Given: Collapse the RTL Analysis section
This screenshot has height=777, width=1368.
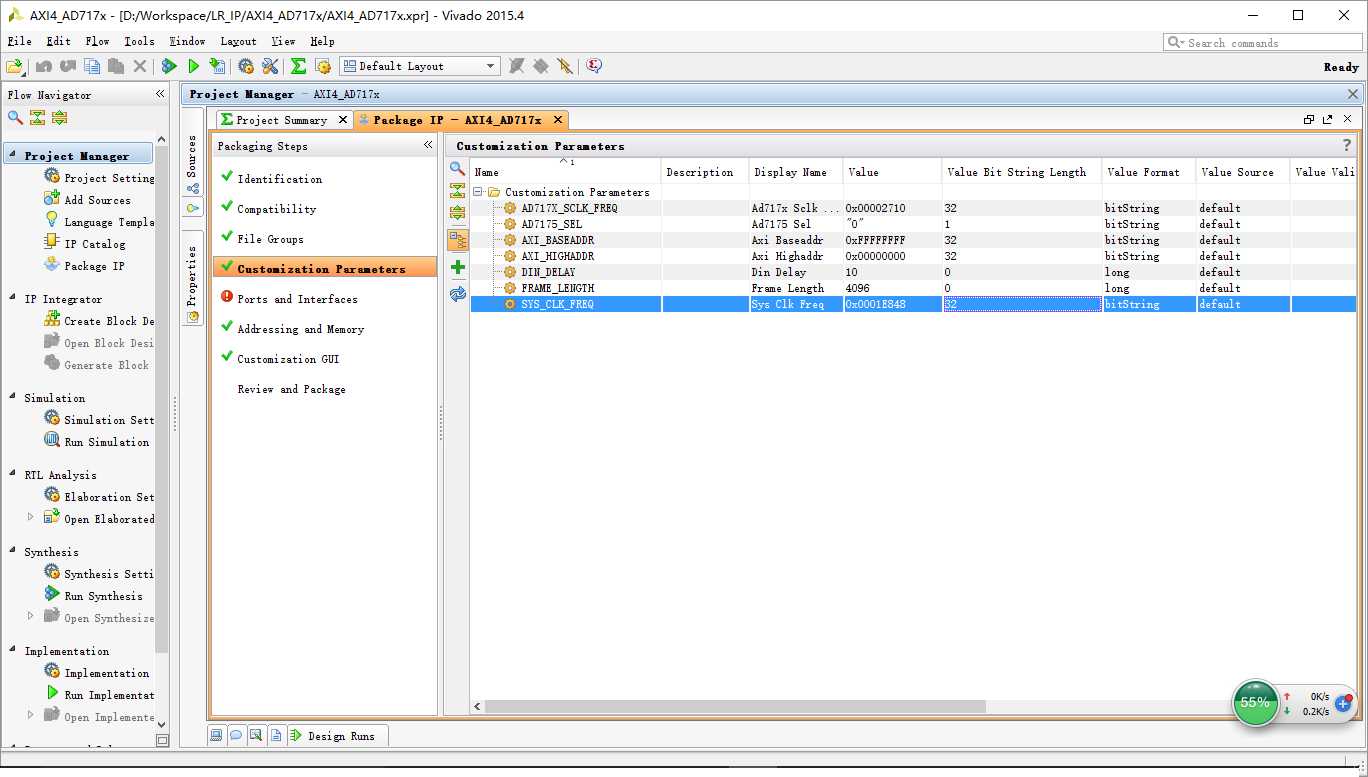Looking at the screenshot, I should (12, 474).
